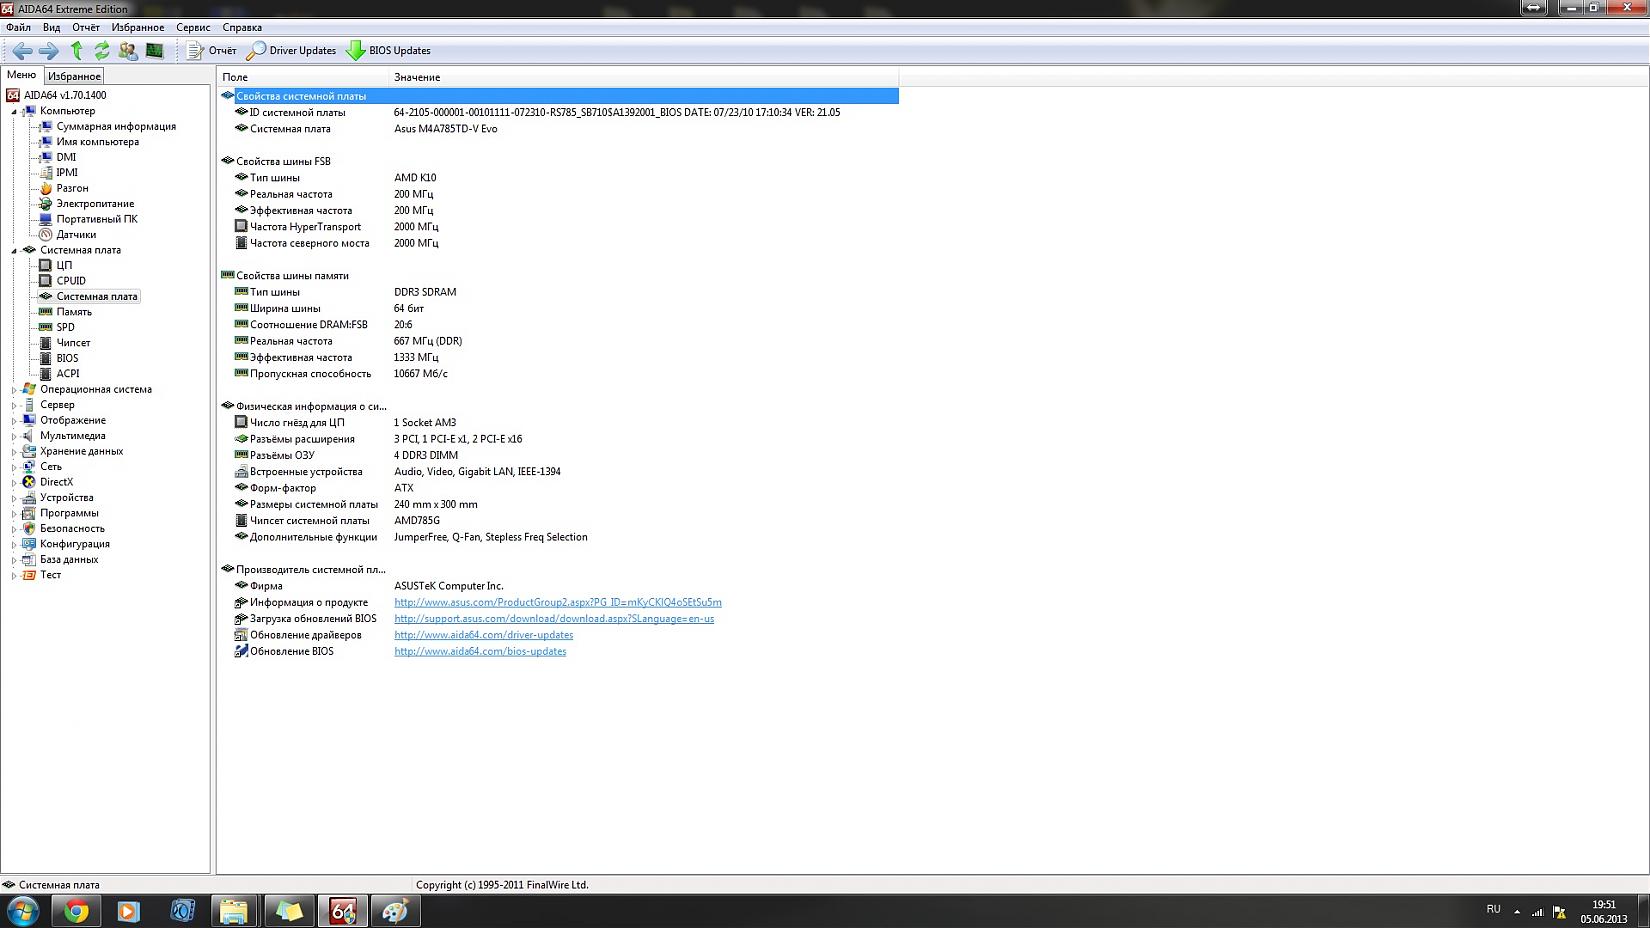The width and height of the screenshot is (1650, 928).
Task: Expand the Отображение tree node
Action: pos(14,421)
